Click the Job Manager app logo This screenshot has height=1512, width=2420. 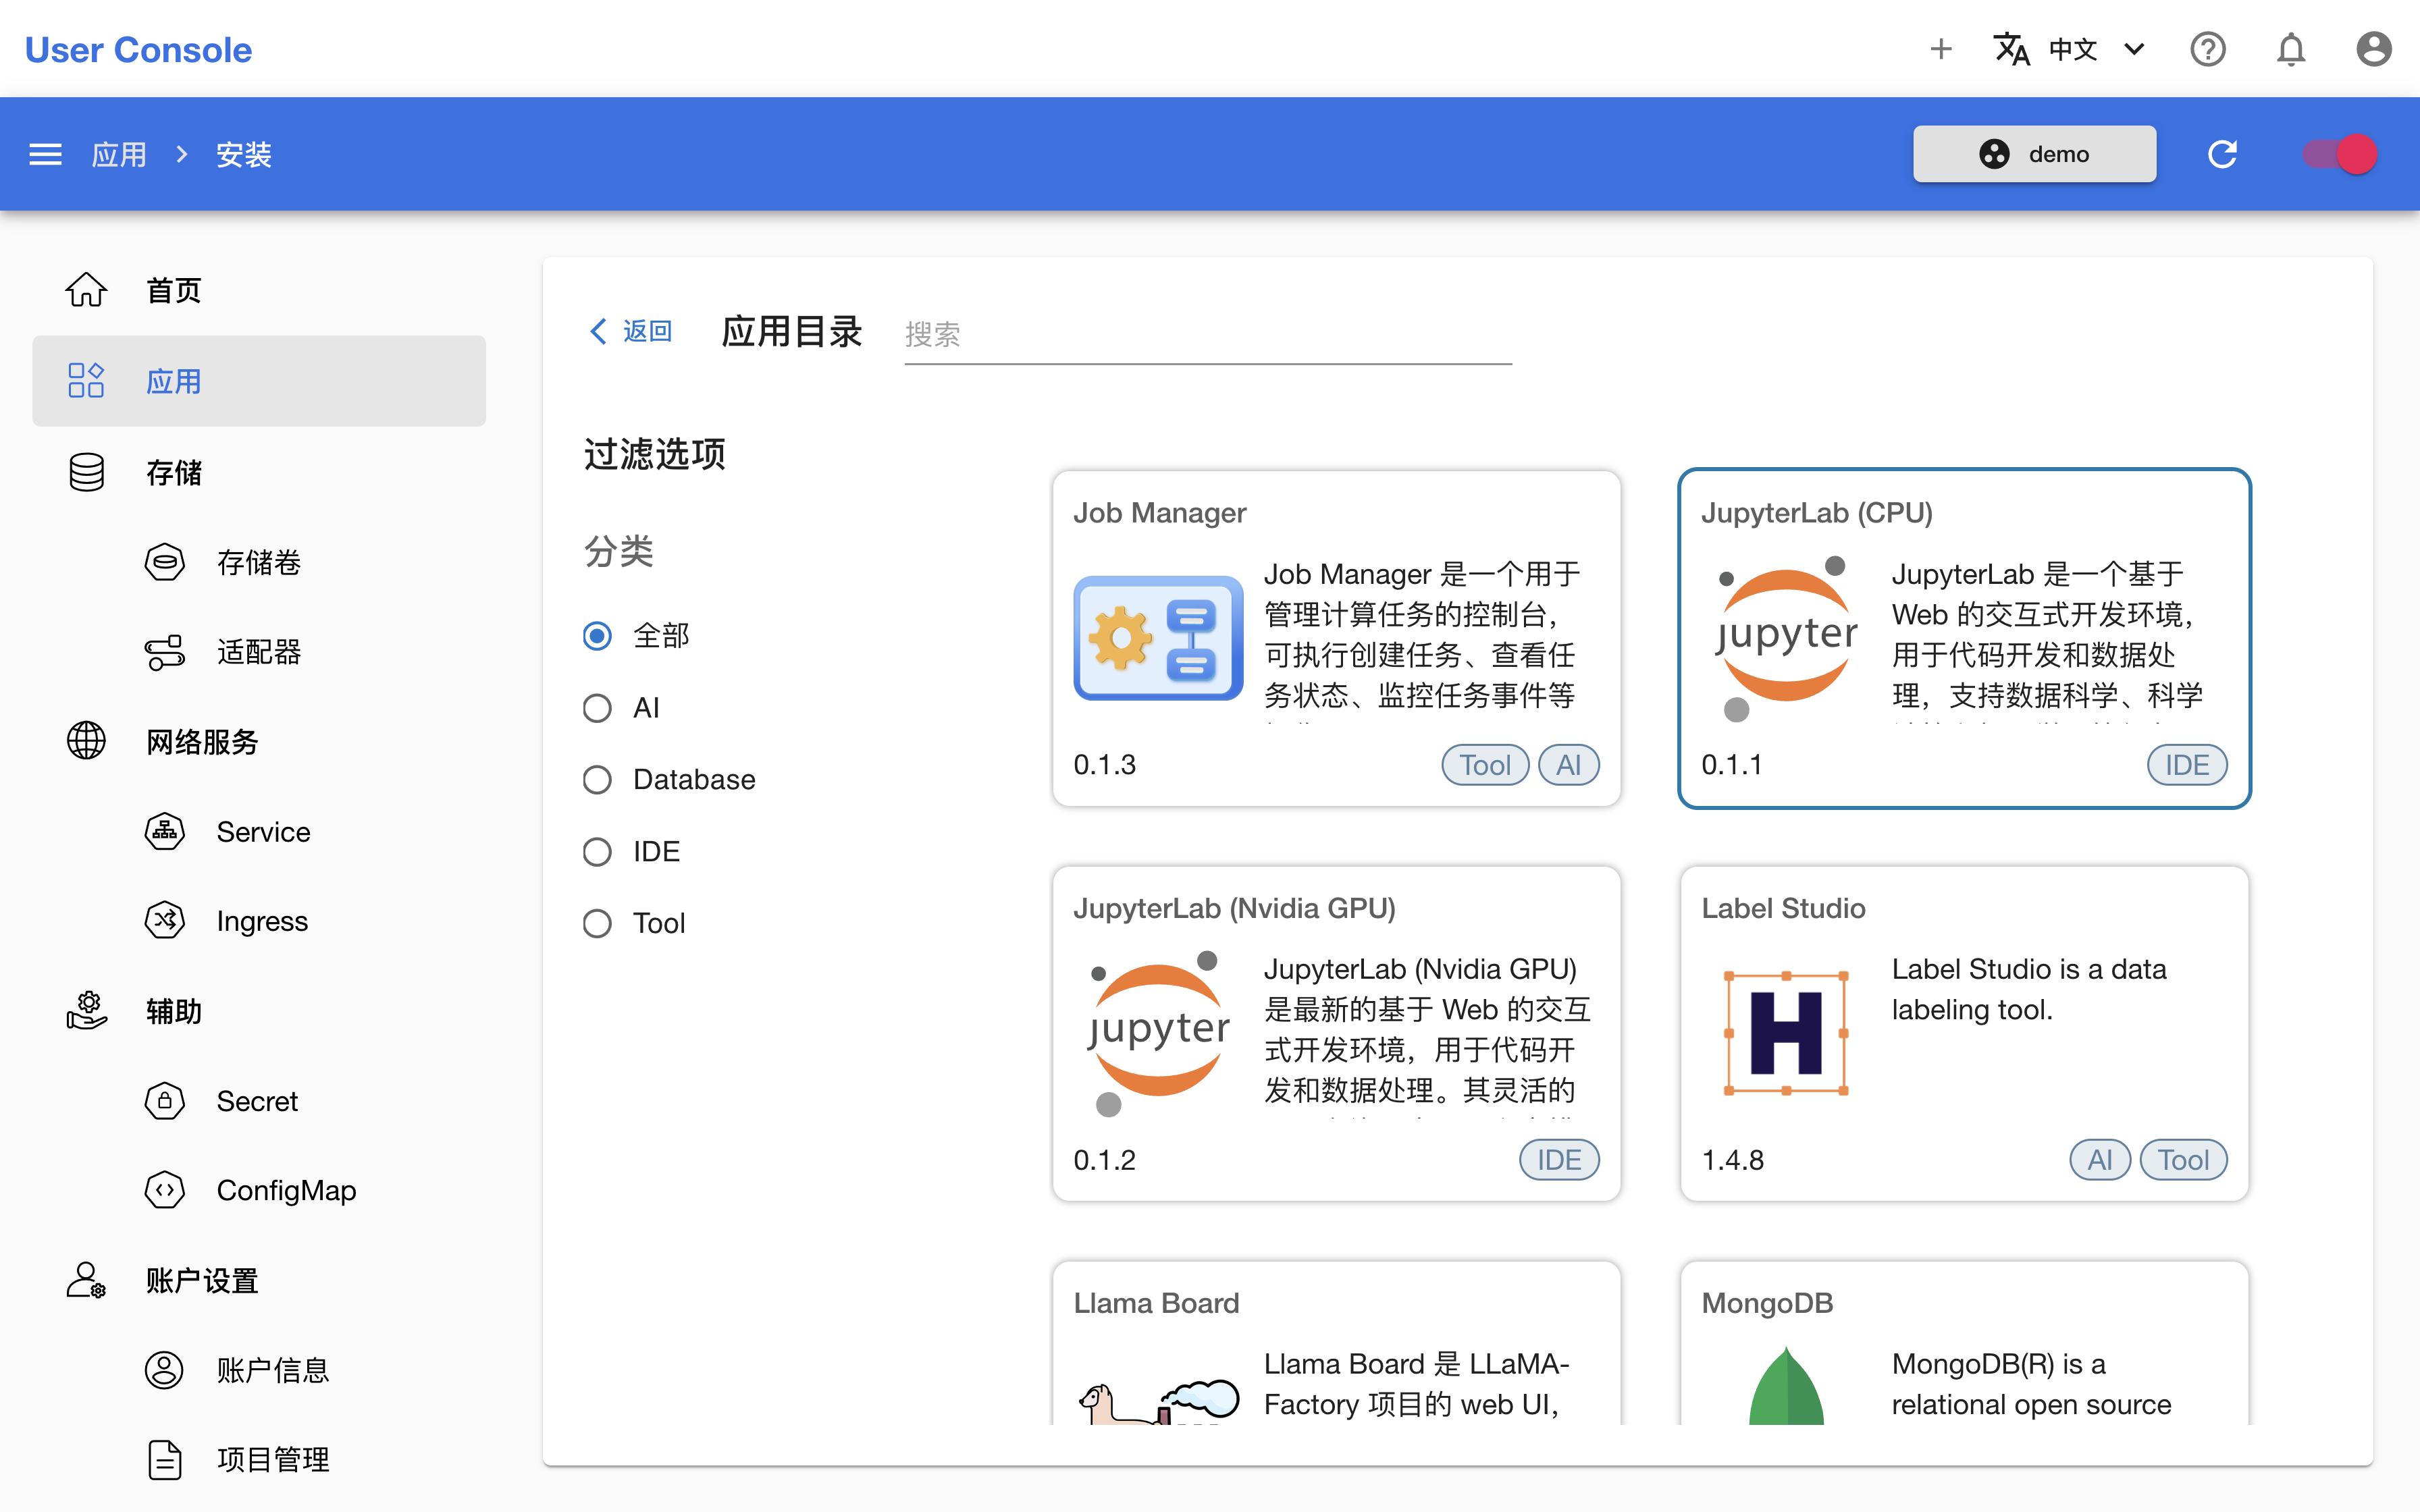click(x=1158, y=637)
